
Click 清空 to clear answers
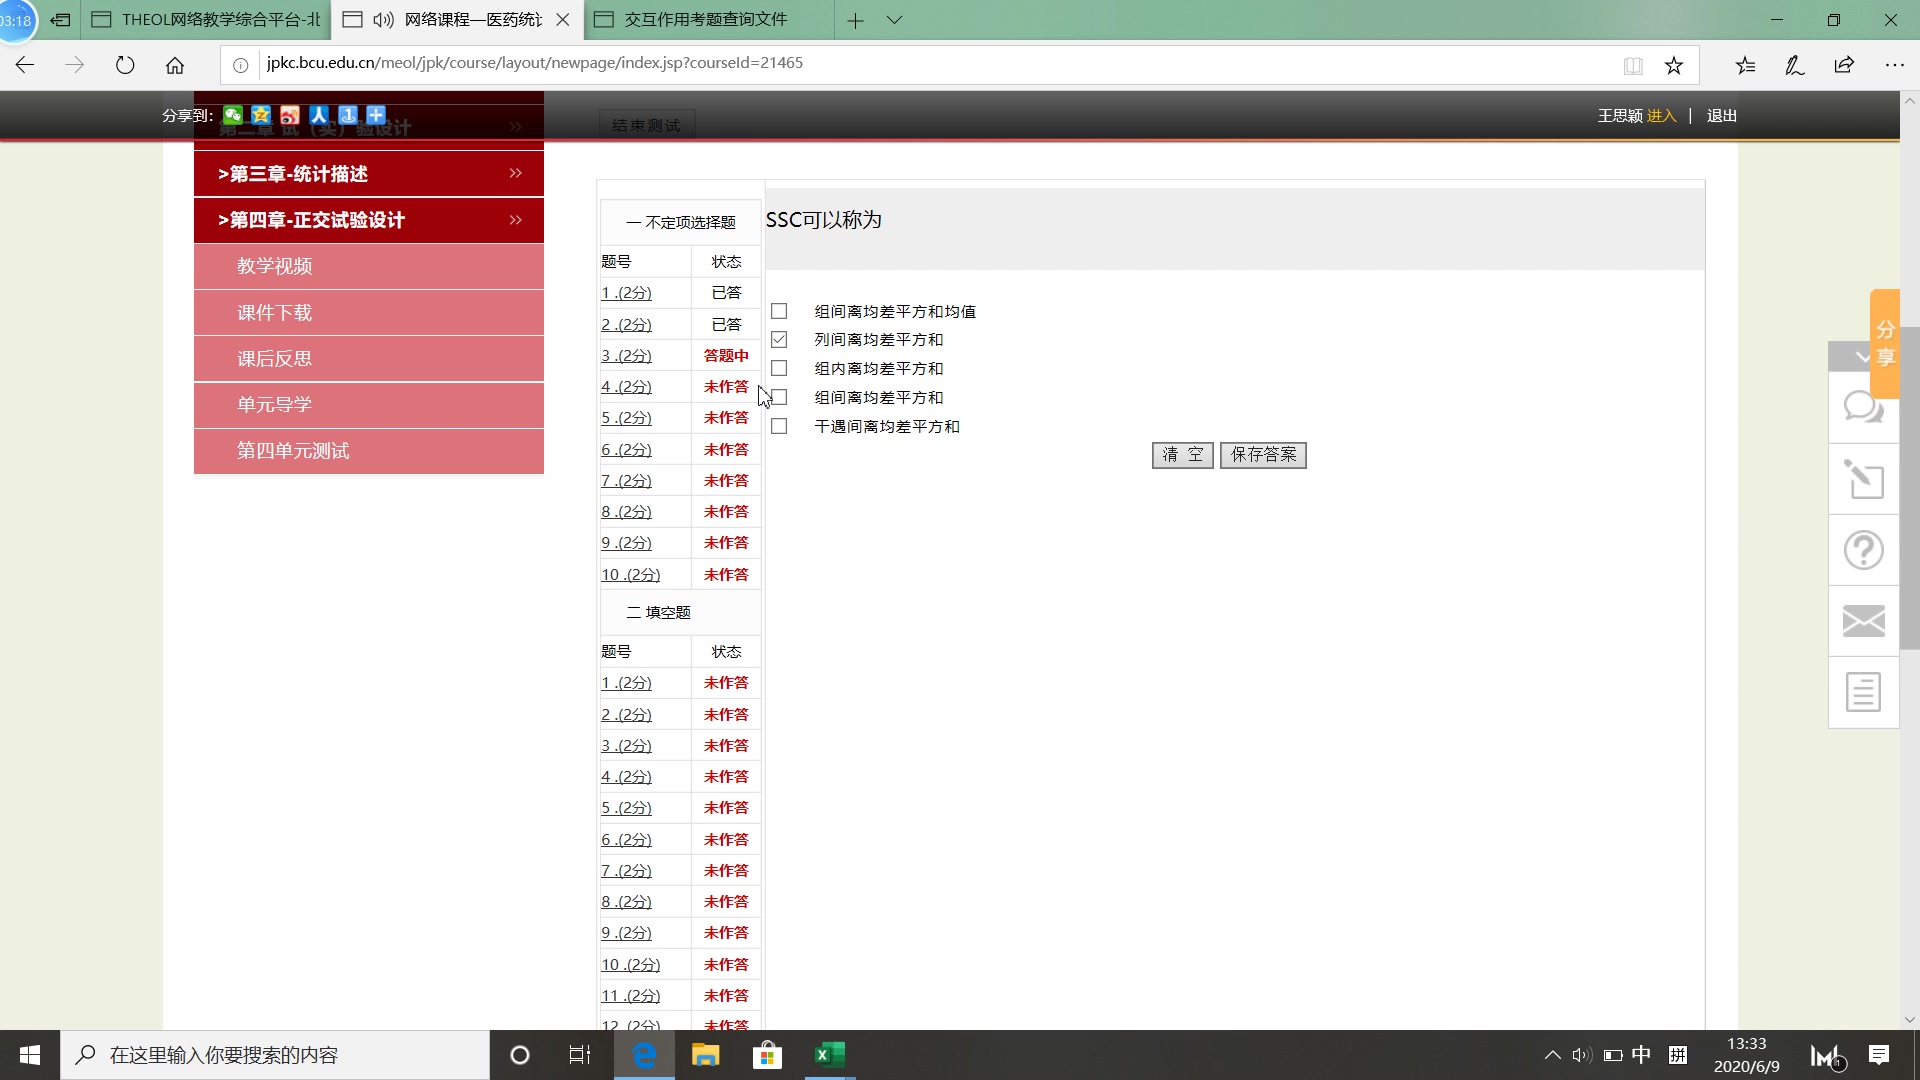[x=1183, y=455]
